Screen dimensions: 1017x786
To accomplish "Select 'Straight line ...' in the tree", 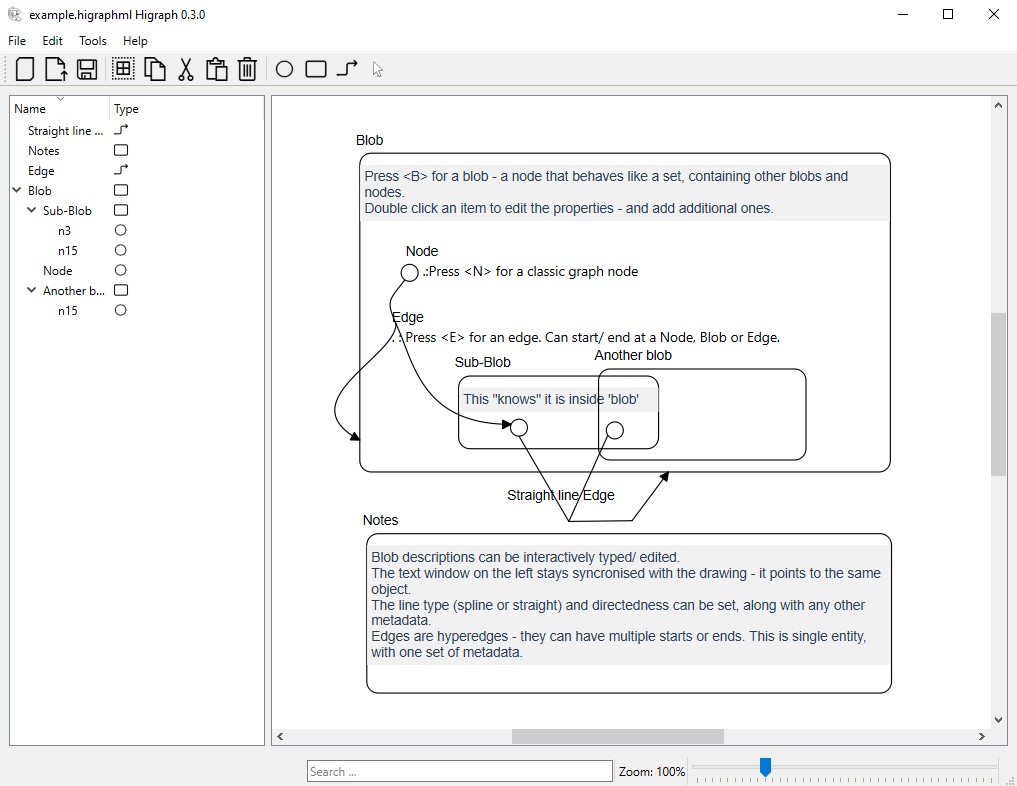I will click(66, 130).
